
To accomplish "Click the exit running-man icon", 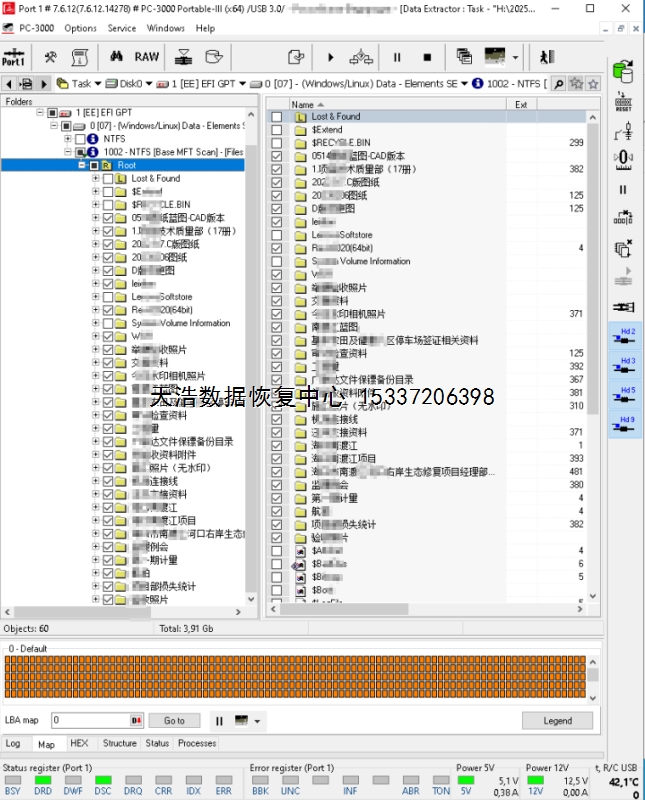I will pyautogui.click(x=547, y=57).
